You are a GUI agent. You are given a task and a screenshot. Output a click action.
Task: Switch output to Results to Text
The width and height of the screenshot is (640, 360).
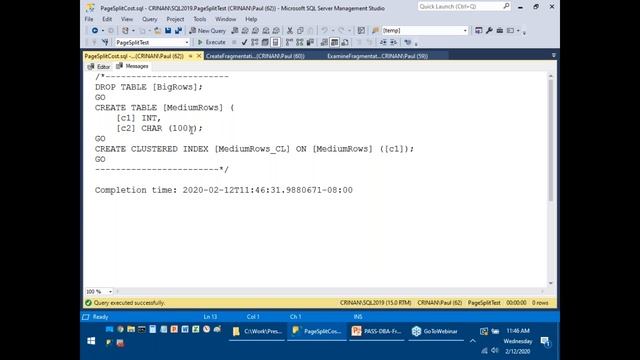[x=324, y=42]
